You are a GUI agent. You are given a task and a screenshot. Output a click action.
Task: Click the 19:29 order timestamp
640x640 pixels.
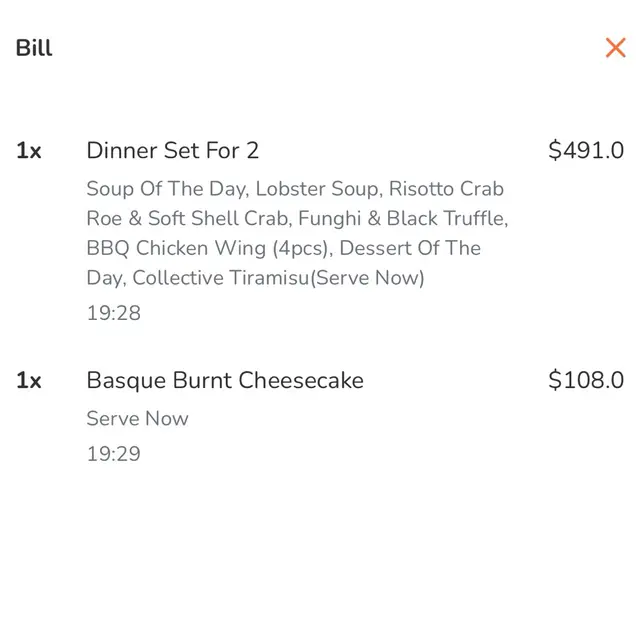point(113,454)
